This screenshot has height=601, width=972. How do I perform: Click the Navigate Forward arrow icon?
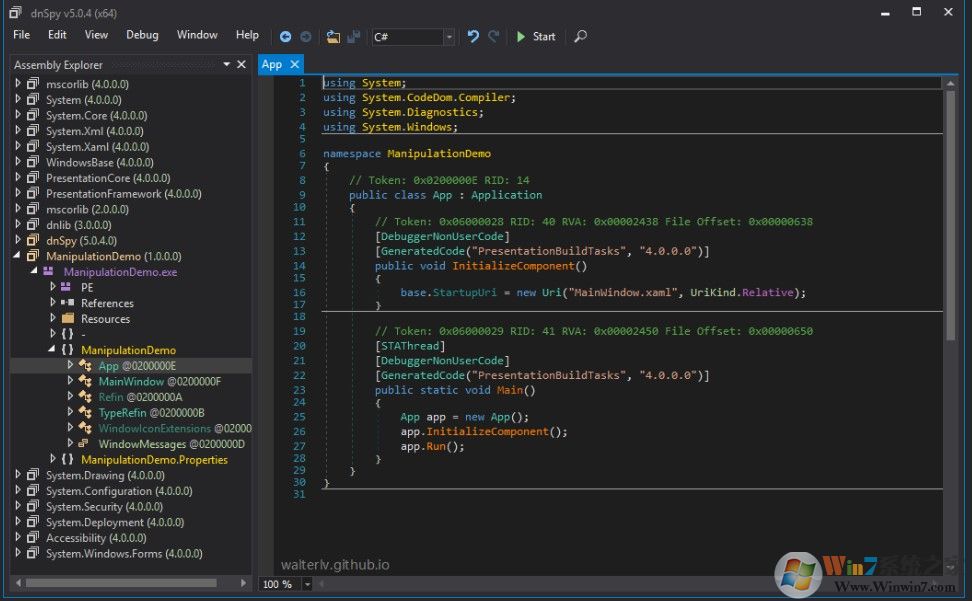coord(306,36)
